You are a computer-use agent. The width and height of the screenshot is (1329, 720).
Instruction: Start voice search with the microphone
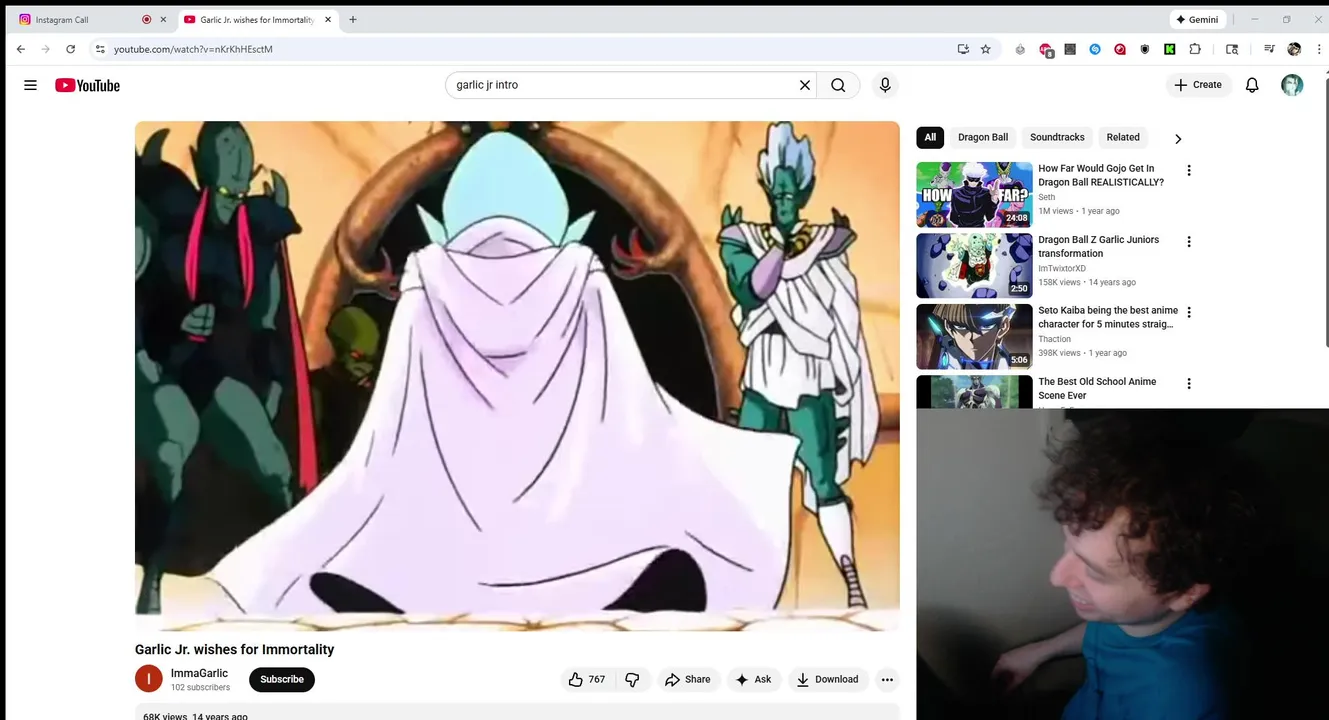885,85
